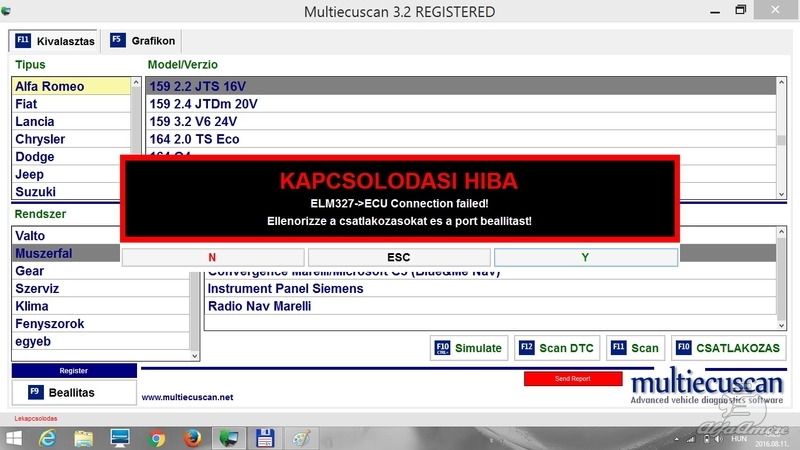Select Valto in the Rendszer list
The image size is (800, 450).
click(66, 236)
